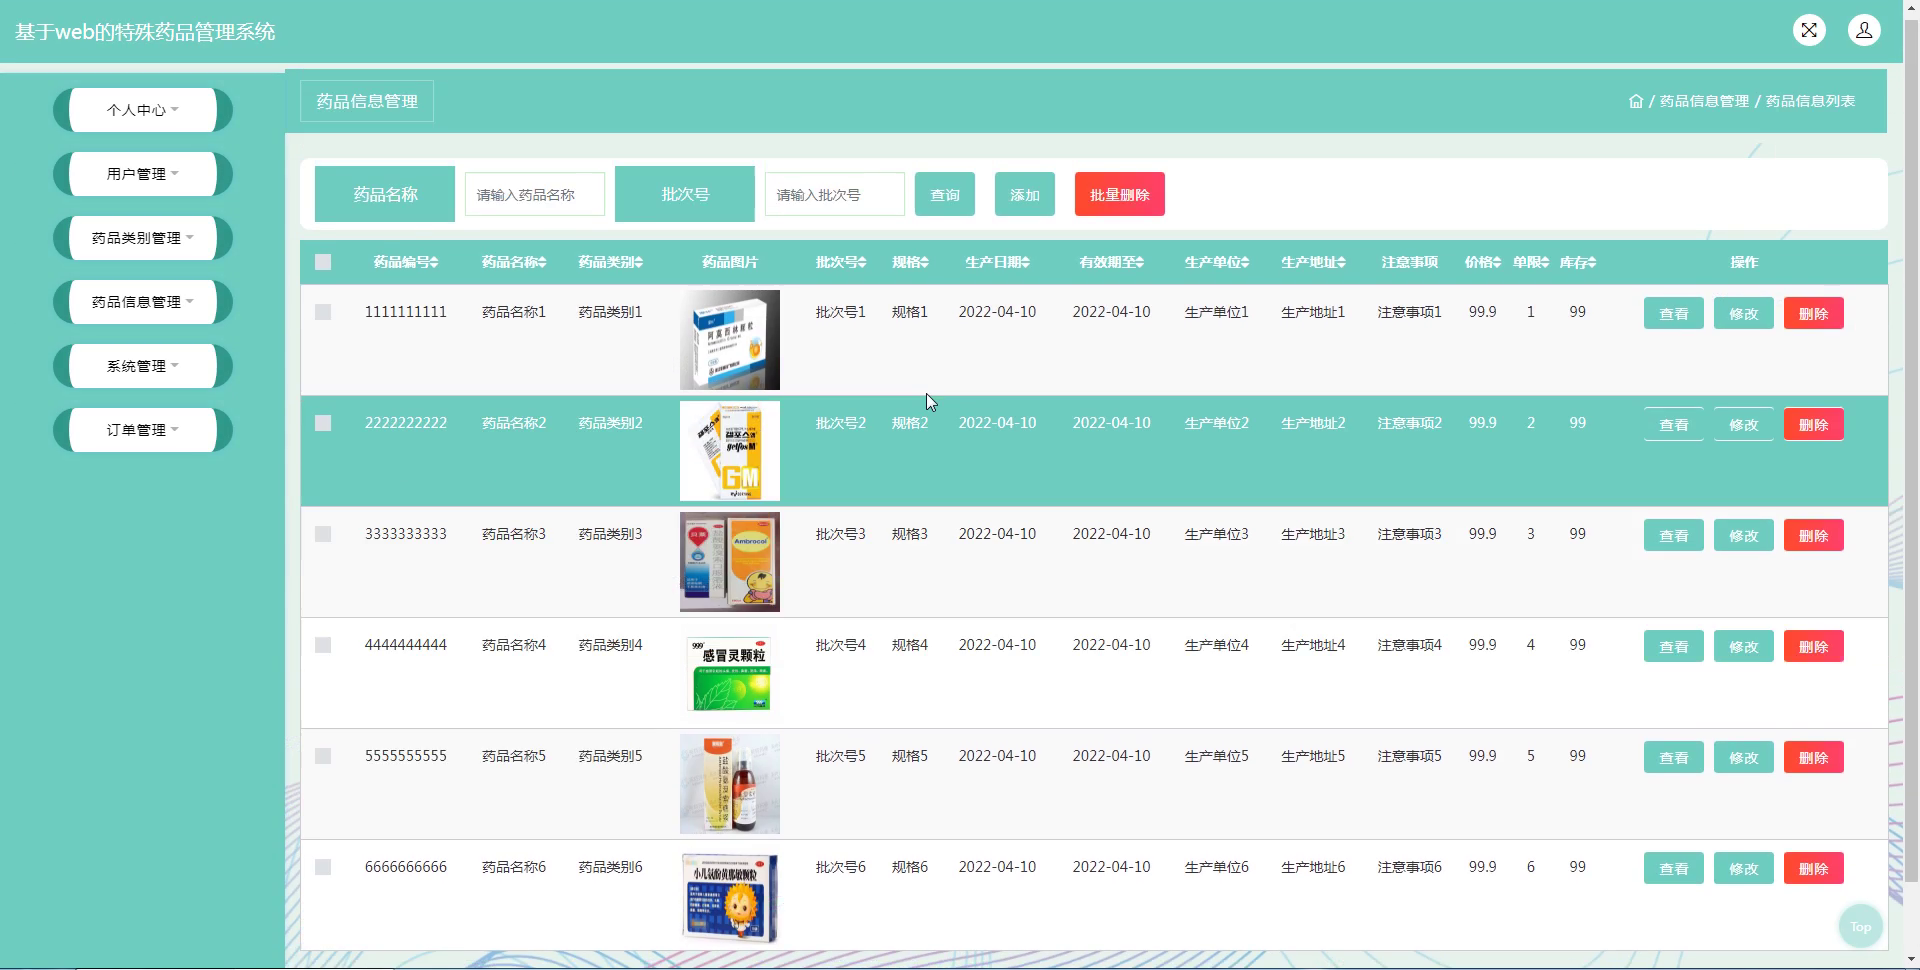Viewport: 1920px width, 970px height.
Task: Check the row for 2222222222
Action: pos(323,423)
